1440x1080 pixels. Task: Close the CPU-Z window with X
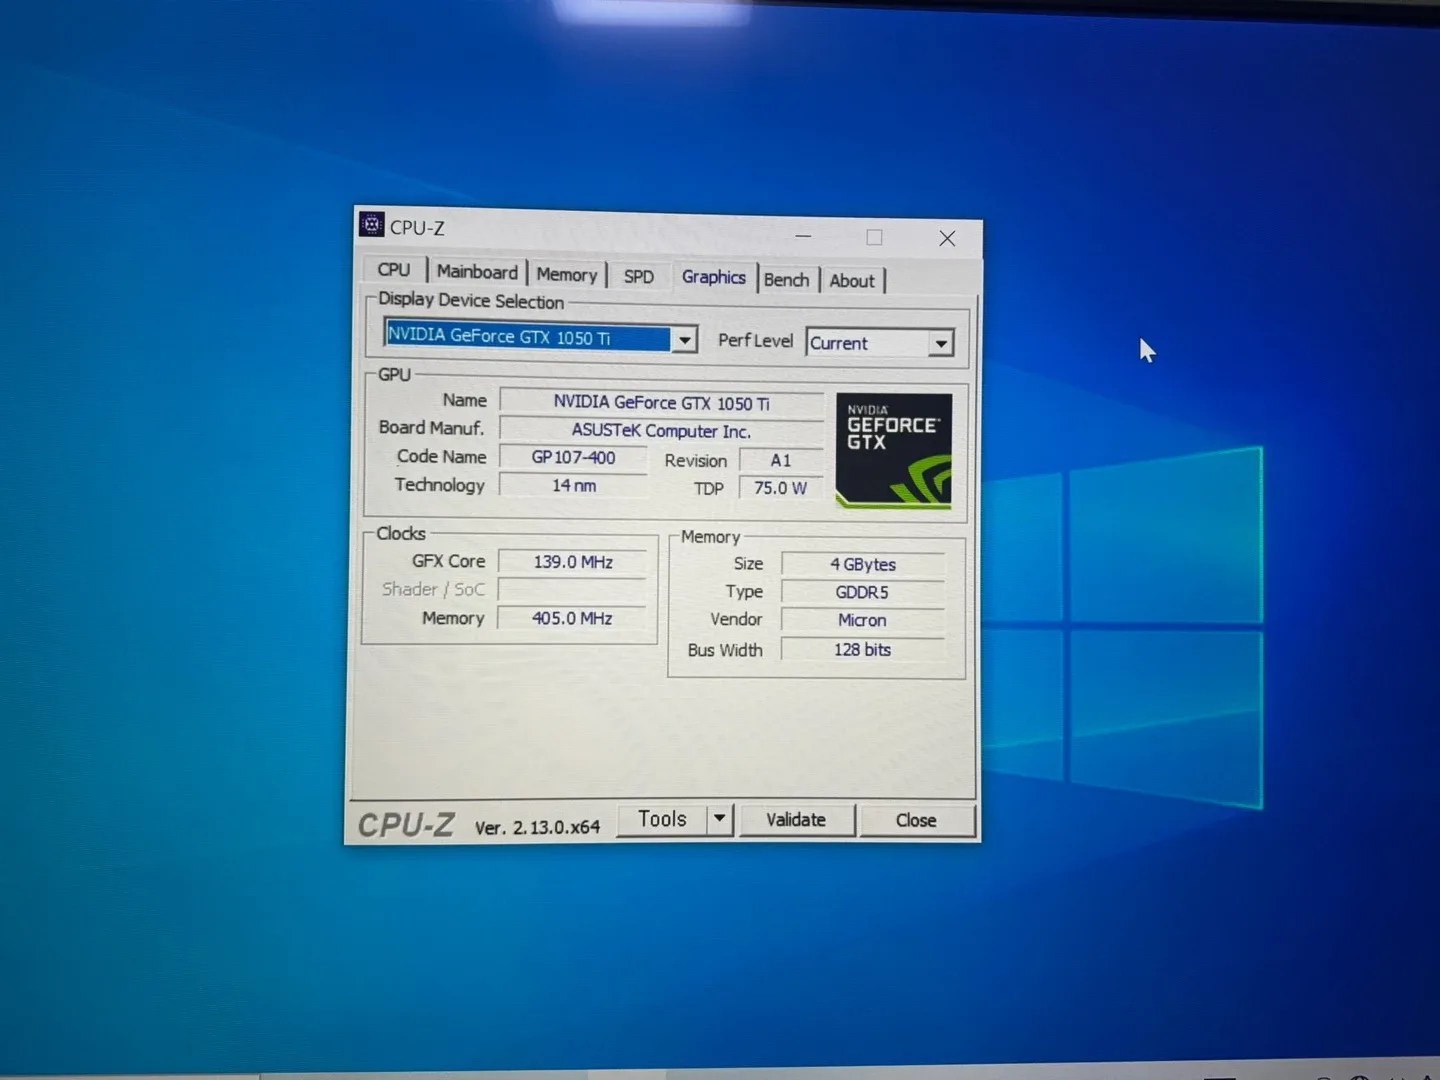[947, 238]
